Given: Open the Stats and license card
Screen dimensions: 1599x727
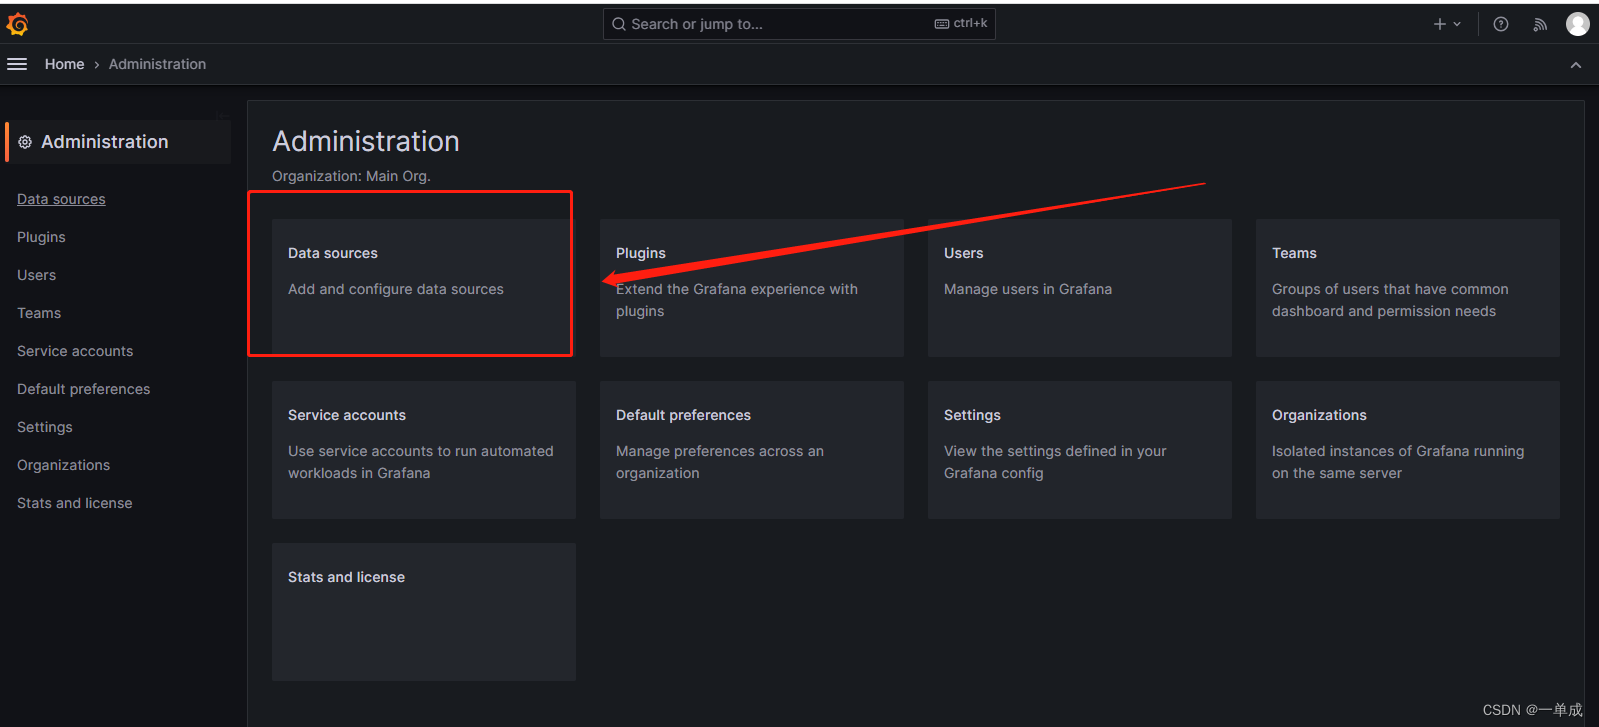Looking at the screenshot, I should pyautogui.click(x=424, y=612).
